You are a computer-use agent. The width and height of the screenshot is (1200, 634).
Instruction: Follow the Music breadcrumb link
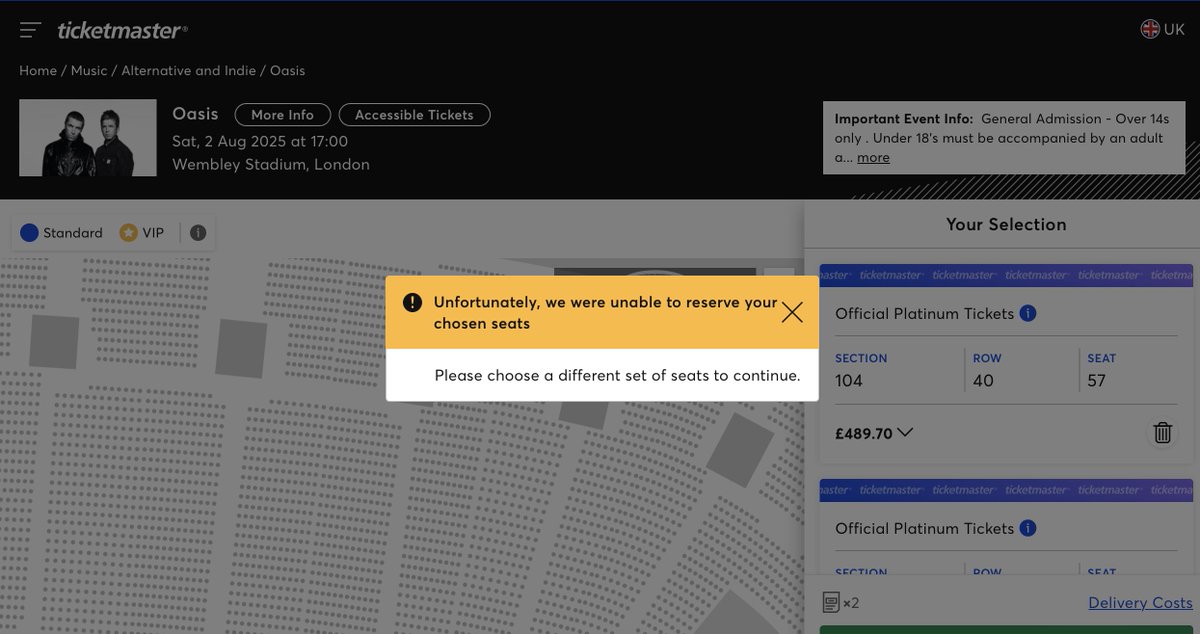tap(89, 71)
